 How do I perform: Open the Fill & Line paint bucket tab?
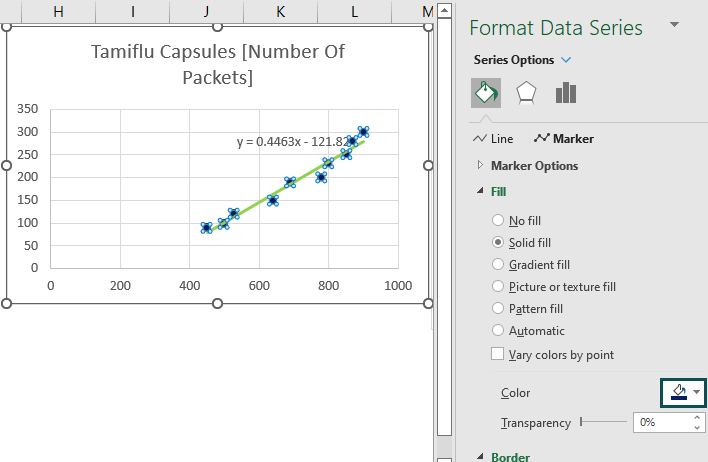click(x=486, y=93)
